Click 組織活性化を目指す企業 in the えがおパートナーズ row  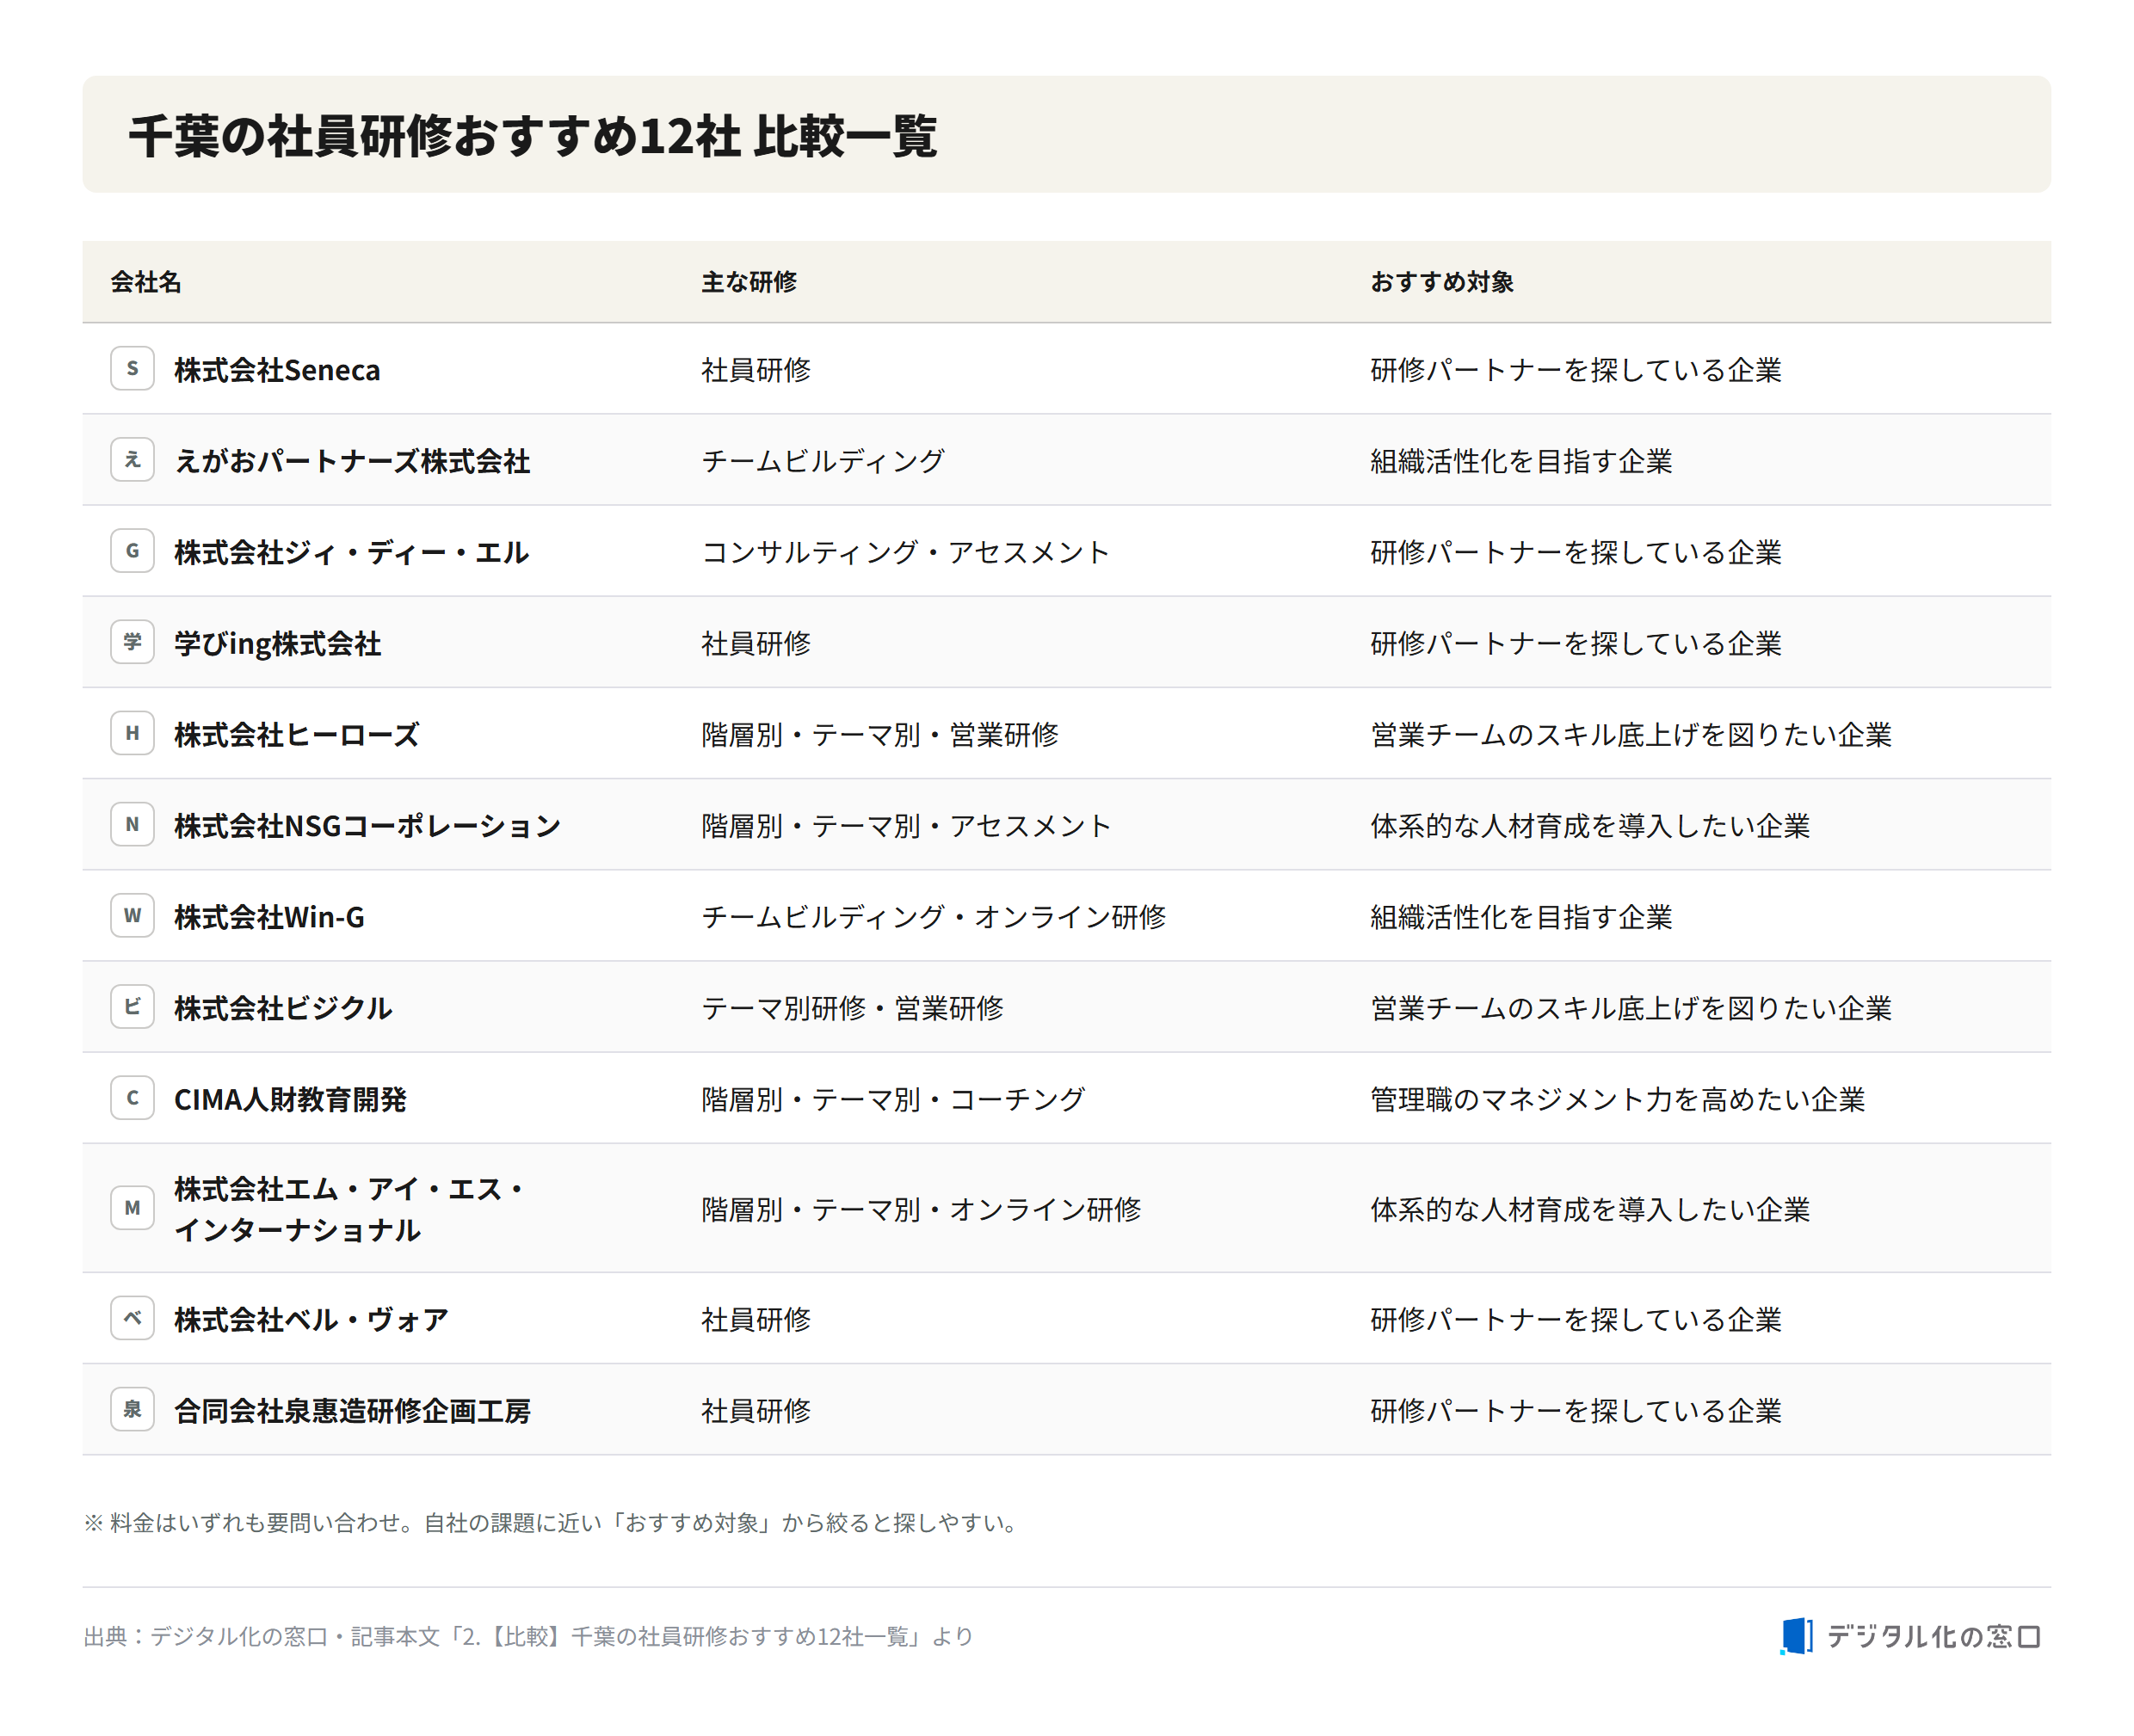[x=1521, y=461]
